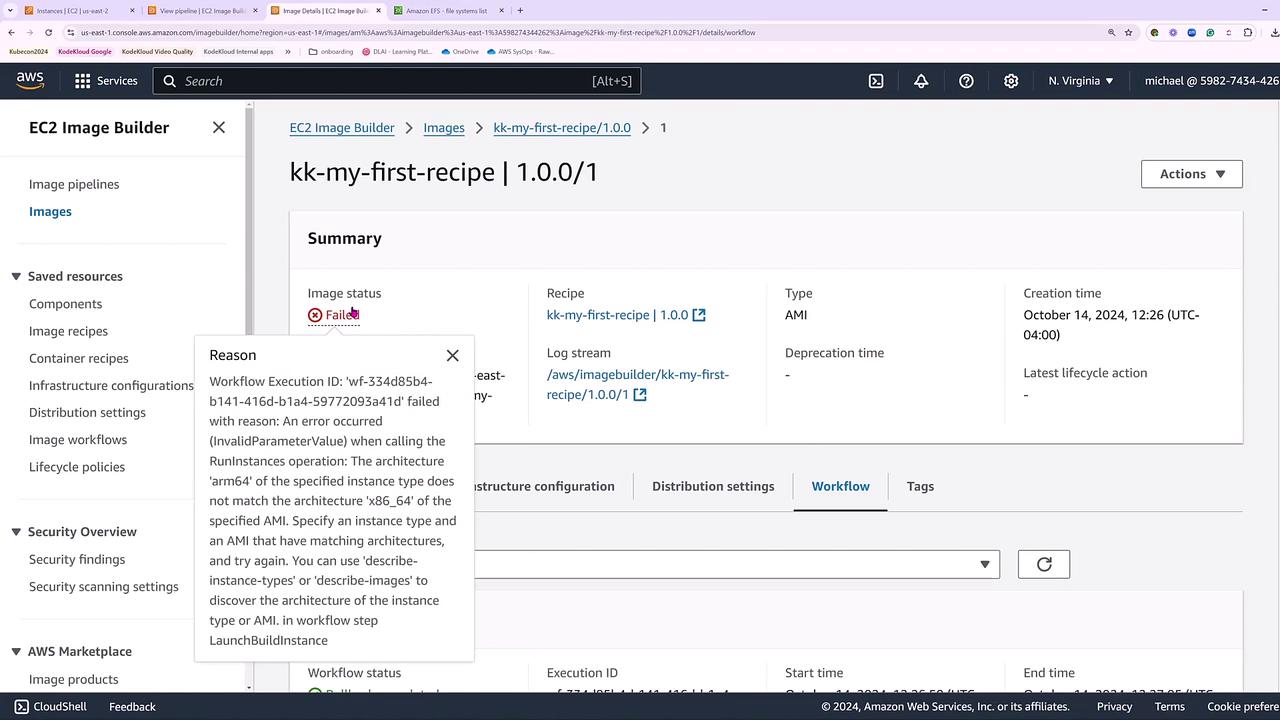Open the workflow selection dropdown
The width and height of the screenshot is (1280, 720).
[737, 564]
